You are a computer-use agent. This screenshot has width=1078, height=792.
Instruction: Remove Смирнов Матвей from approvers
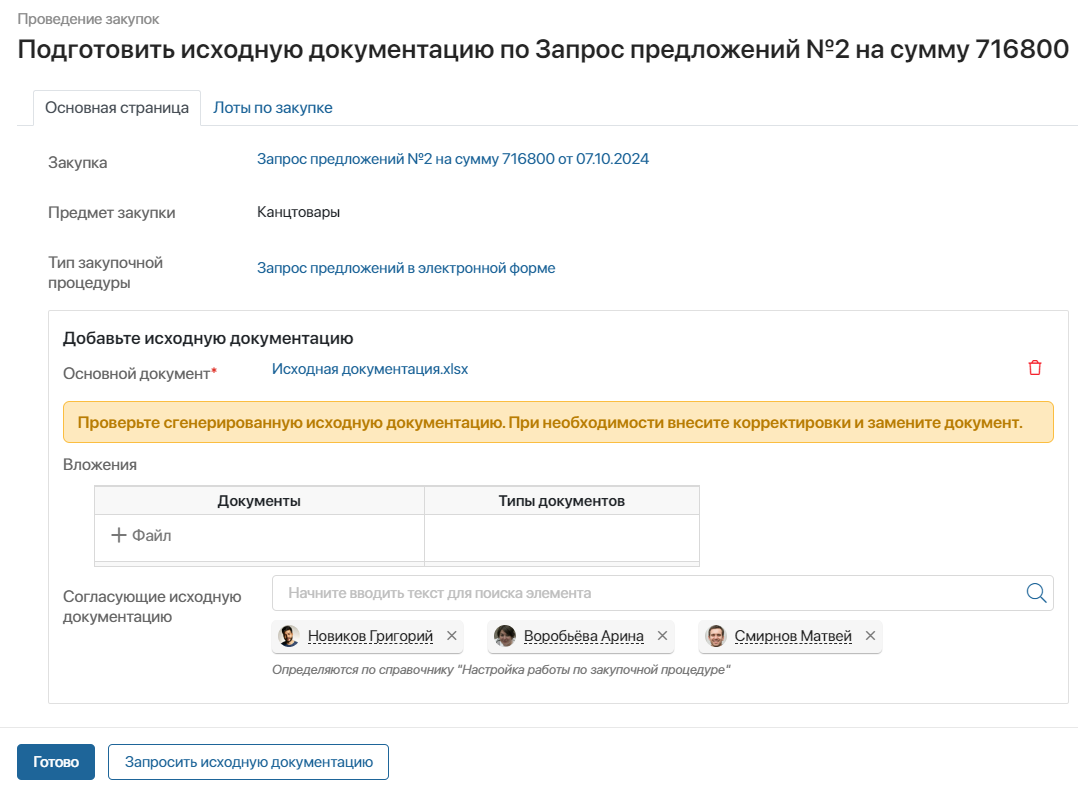coord(870,636)
